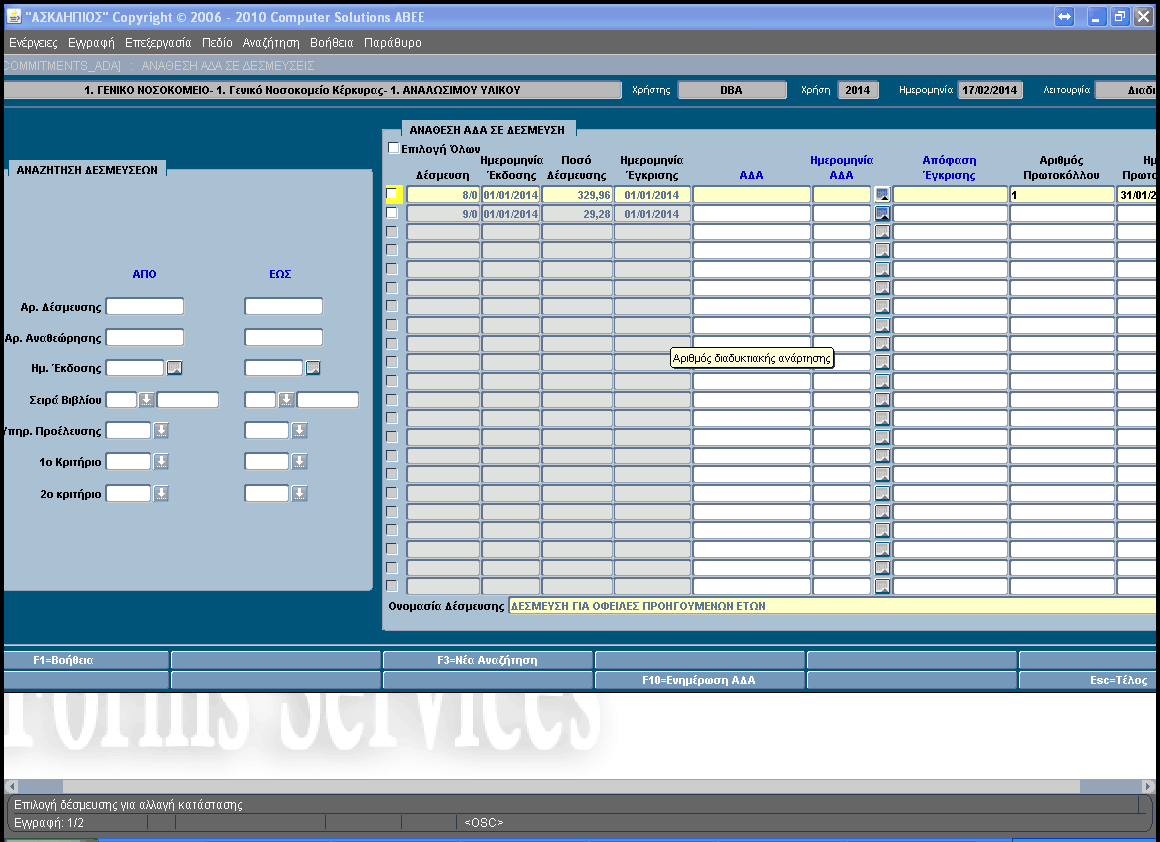Open Υπηρ. Προέλευσης ΑΠΟ dropdown list

(x=161, y=431)
